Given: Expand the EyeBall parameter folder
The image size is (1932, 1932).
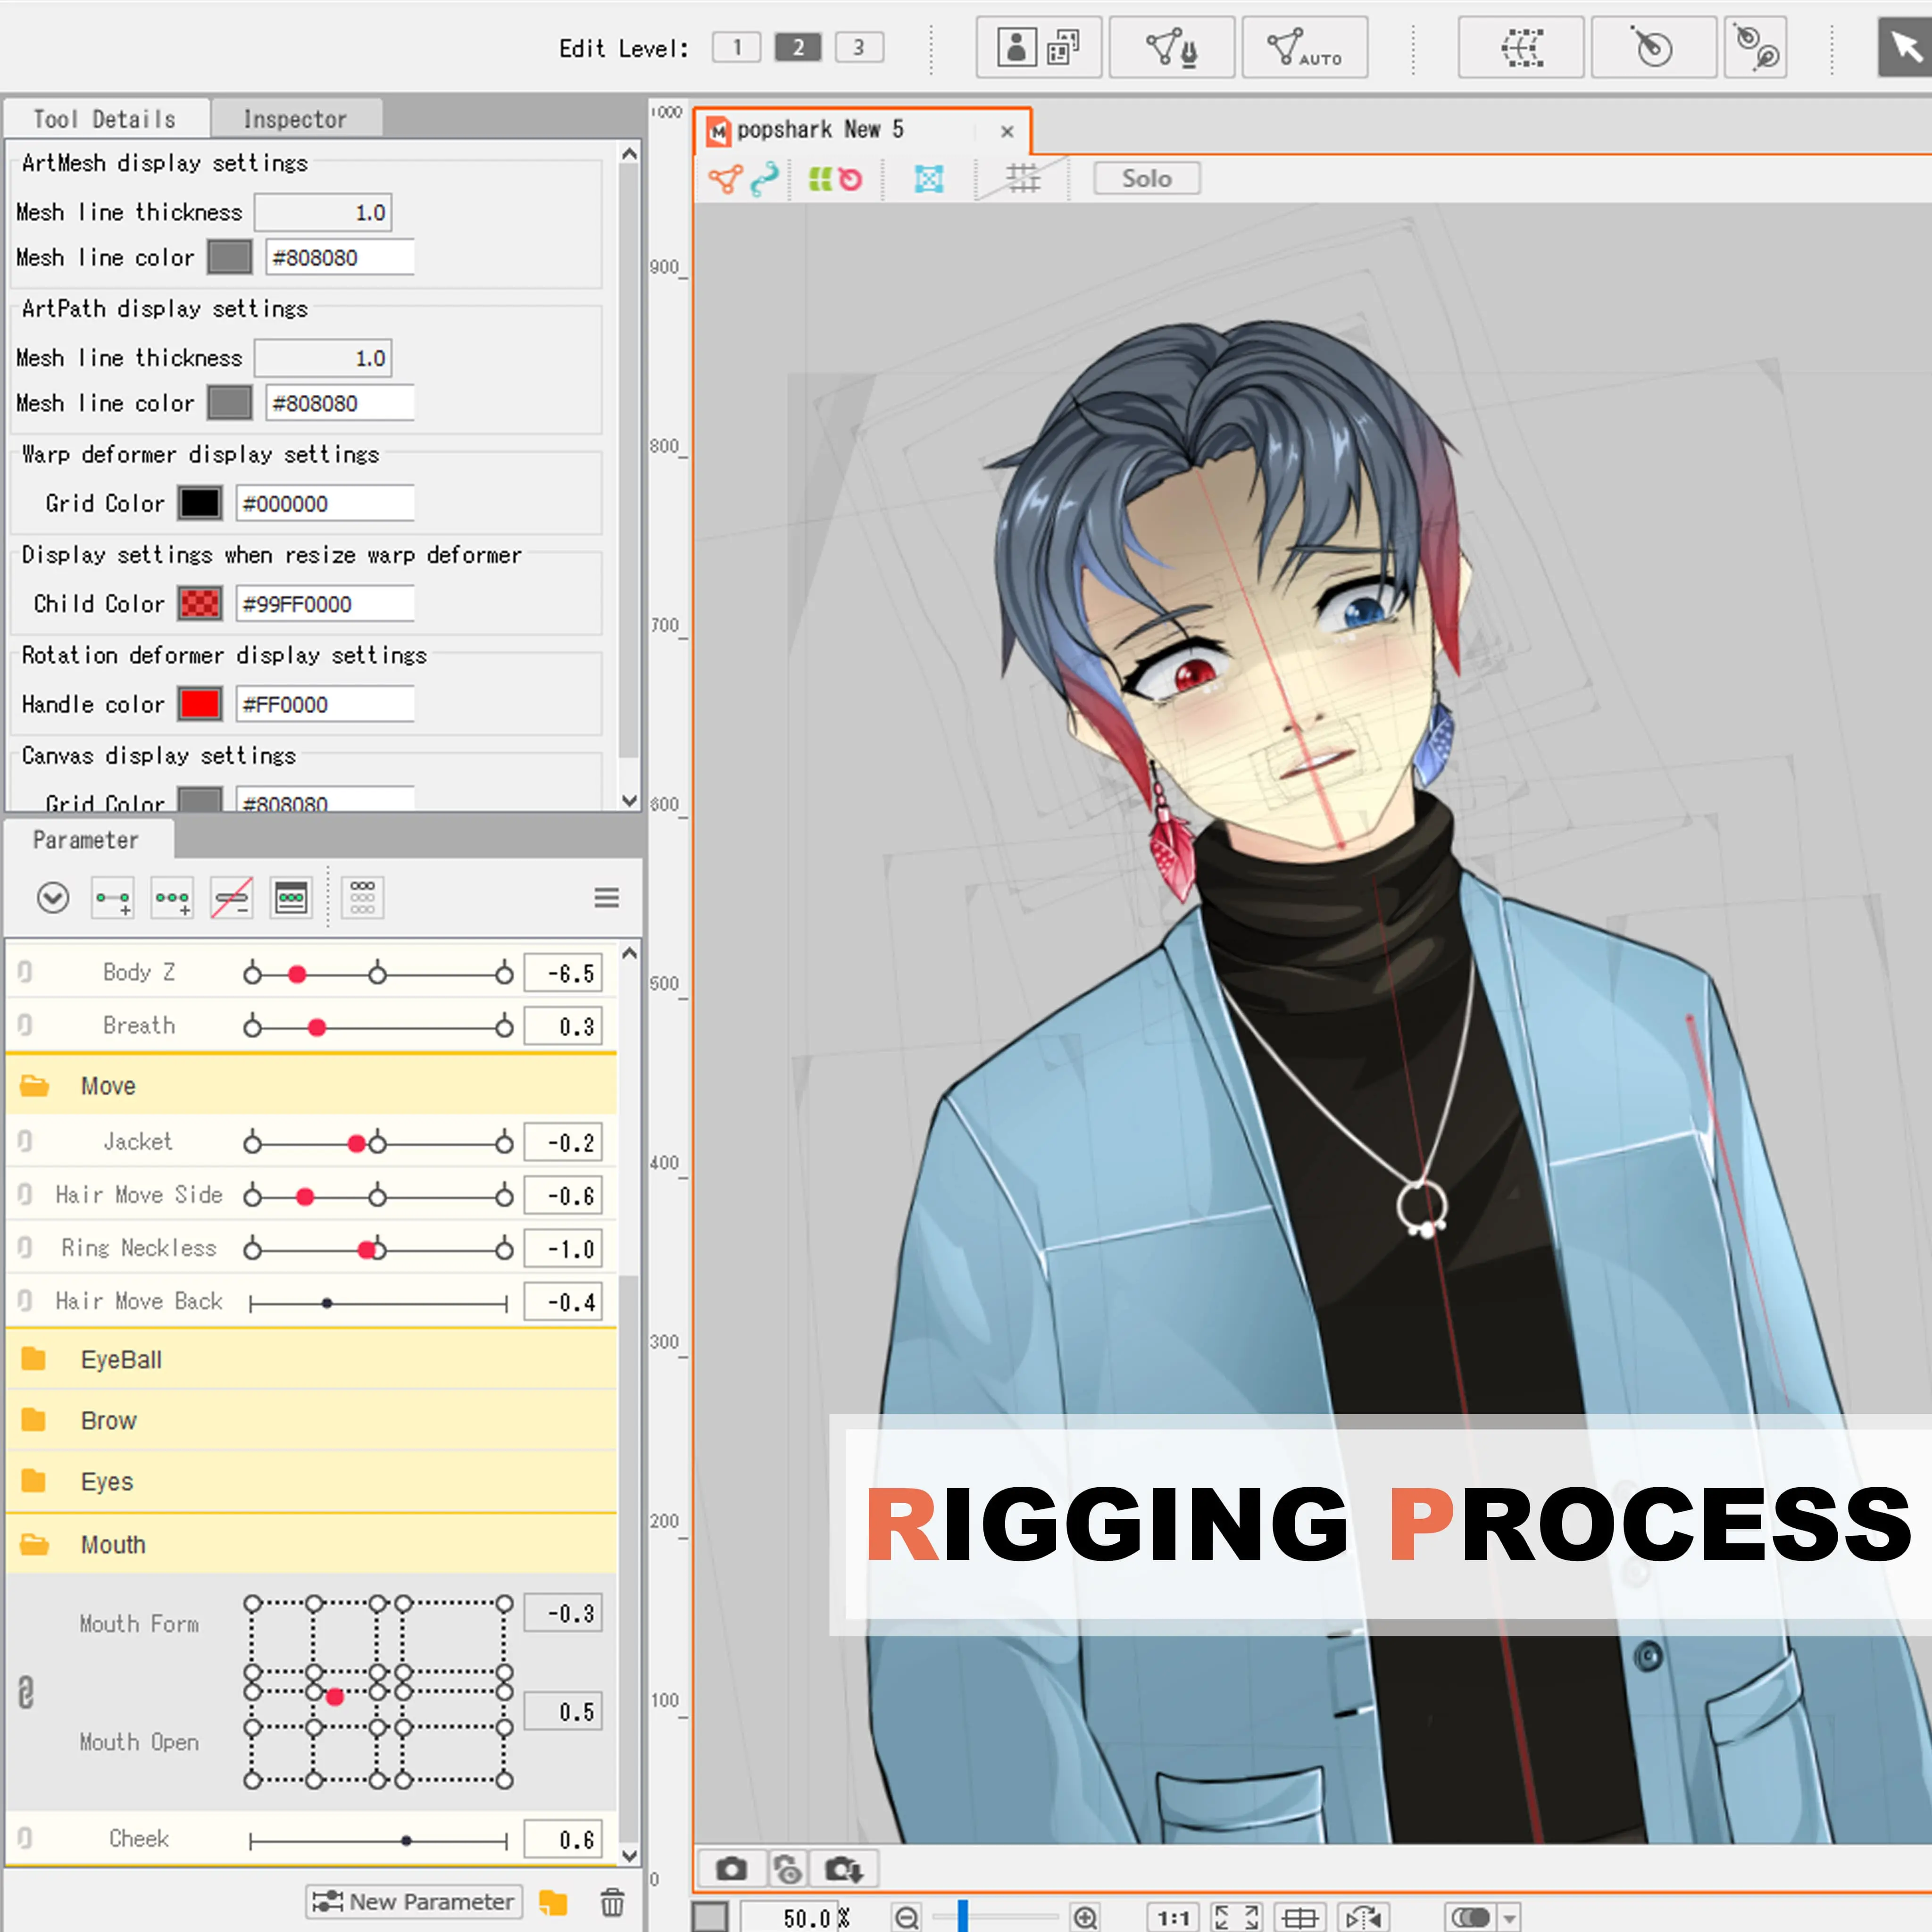Looking at the screenshot, I should 34,1359.
